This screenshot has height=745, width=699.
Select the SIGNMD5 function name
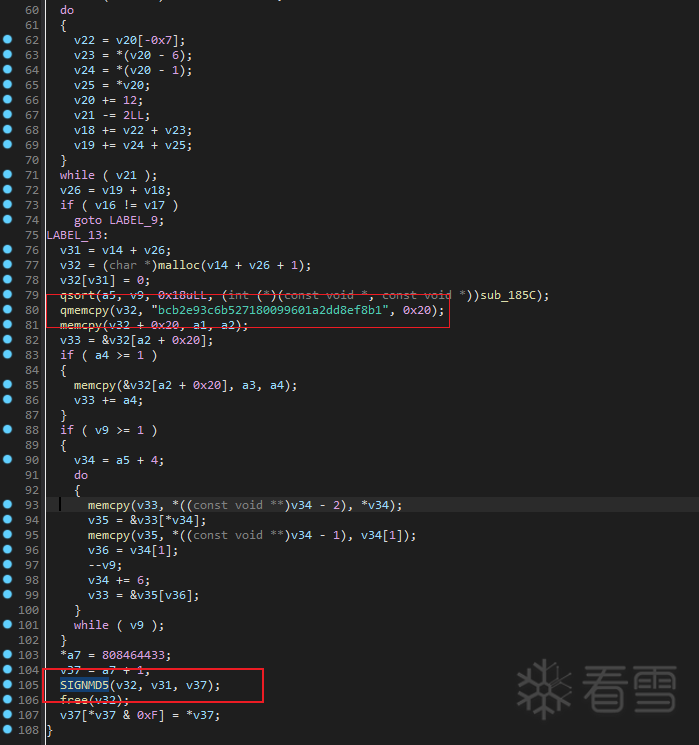pyautogui.click(x=84, y=685)
